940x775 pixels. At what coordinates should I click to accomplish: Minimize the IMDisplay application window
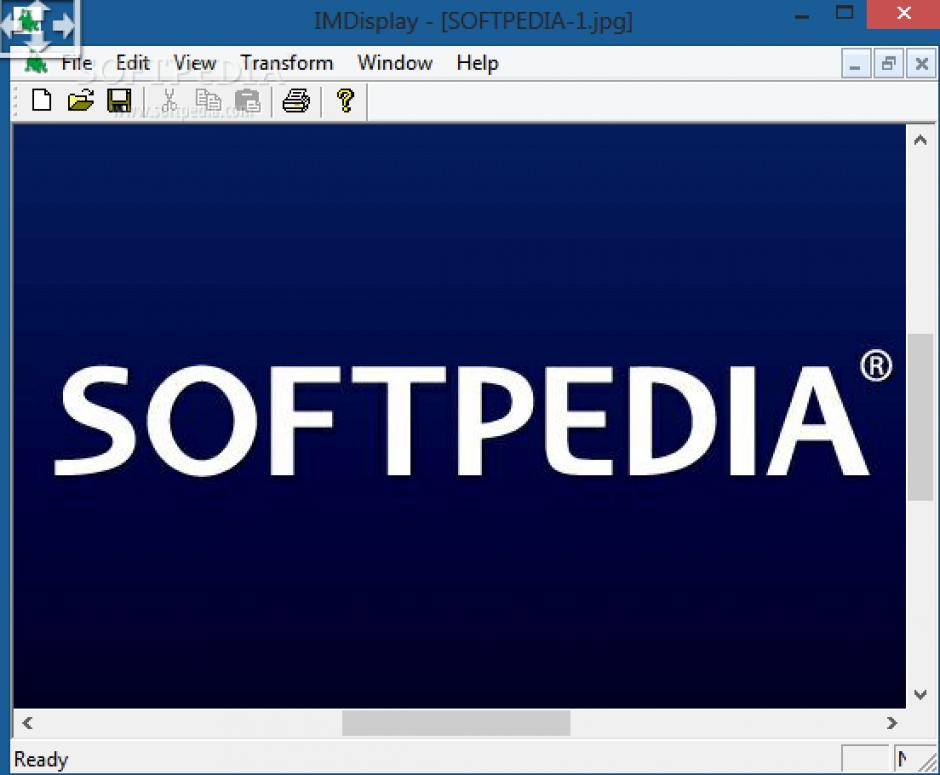(x=802, y=15)
